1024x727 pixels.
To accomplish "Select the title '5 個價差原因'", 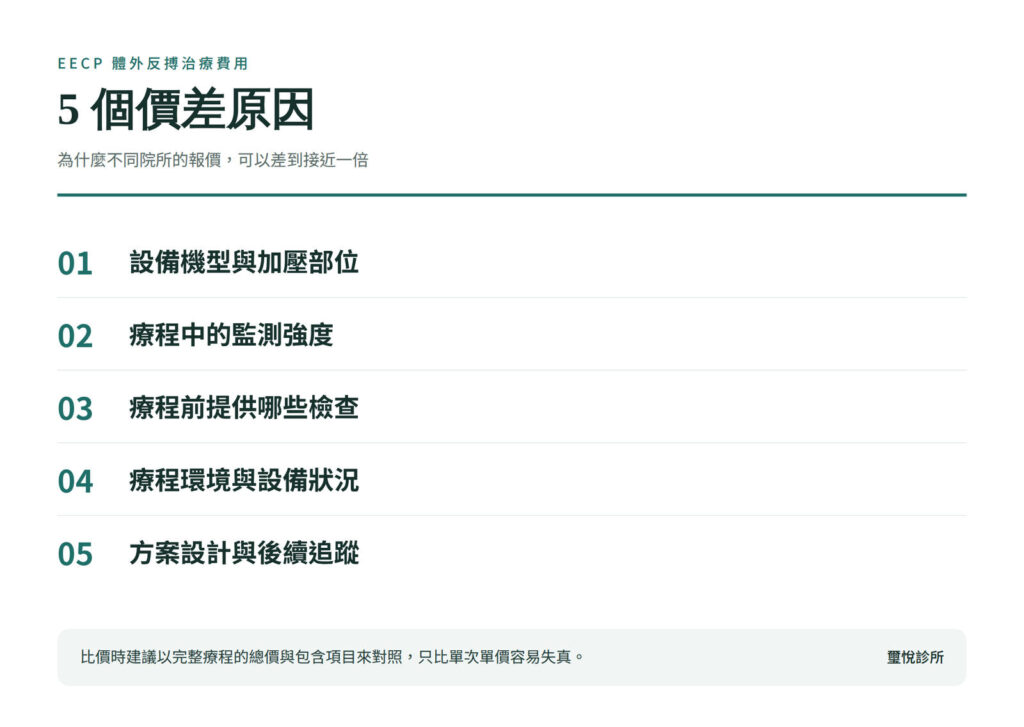I will pos(186,109).
